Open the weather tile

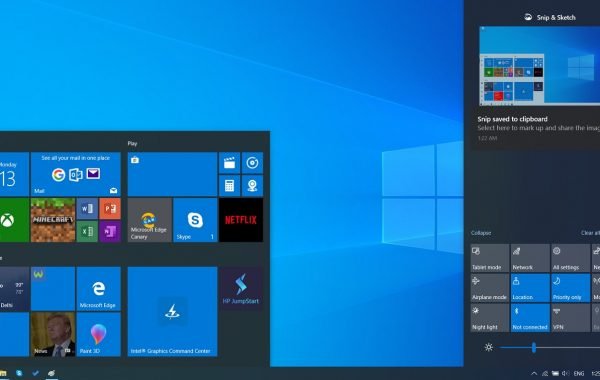[x=14, y=289]
